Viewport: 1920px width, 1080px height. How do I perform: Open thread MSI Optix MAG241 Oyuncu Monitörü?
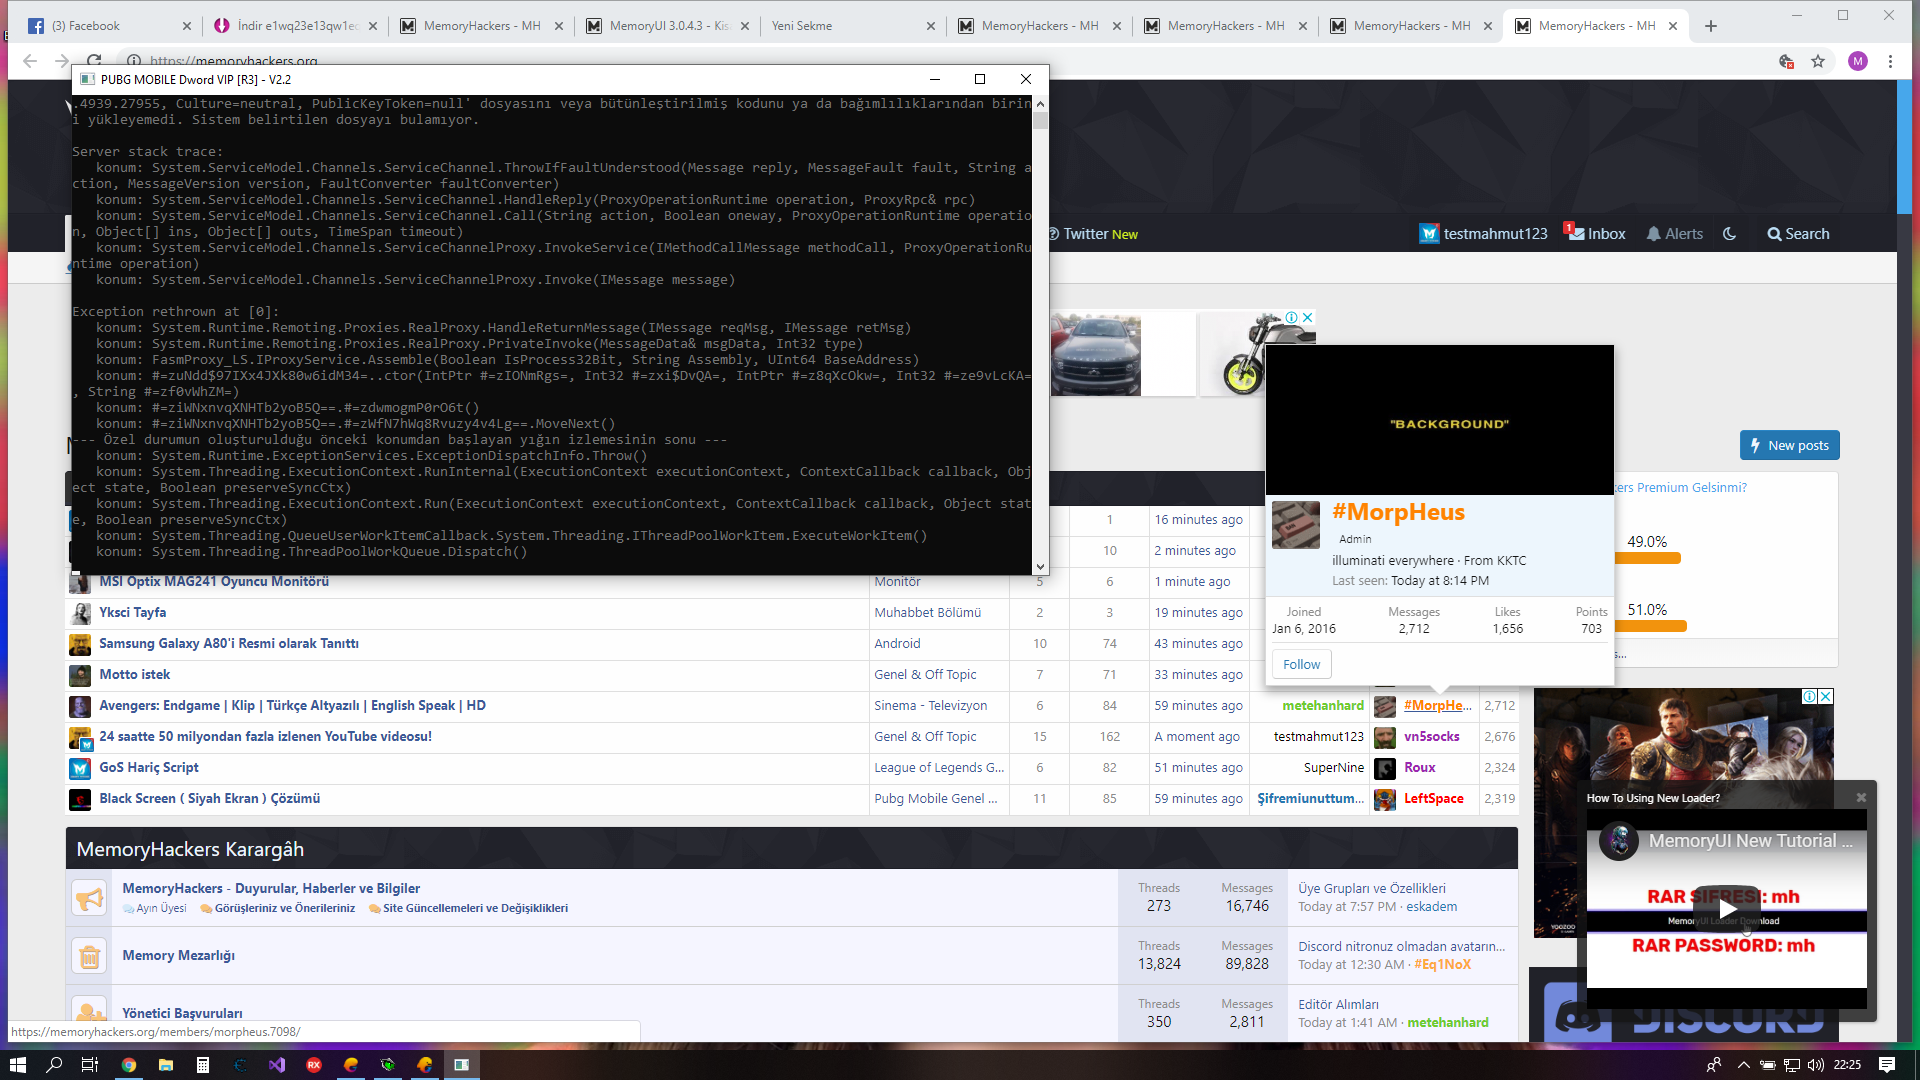[214, 582]
